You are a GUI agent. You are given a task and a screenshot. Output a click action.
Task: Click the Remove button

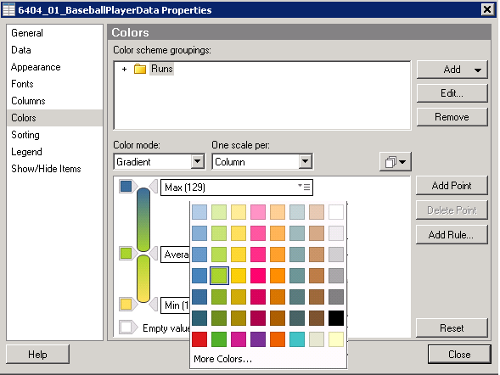tap(452, 117)
